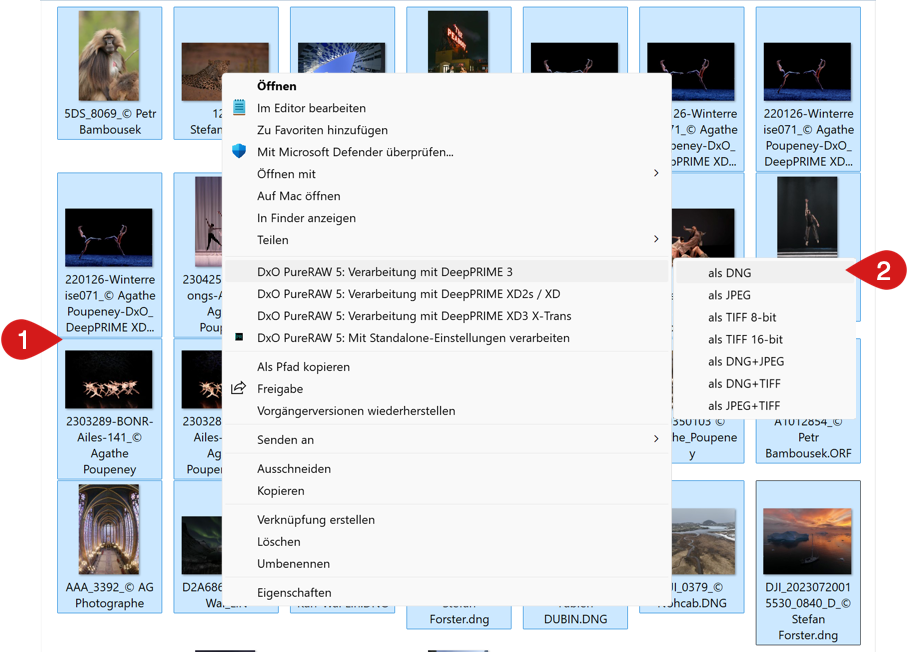Select the 2303289-BONR-Ailes-141 Agathe Poupeney thumbnail
Screen dimensions: 908x652
(x=109, y=379)
